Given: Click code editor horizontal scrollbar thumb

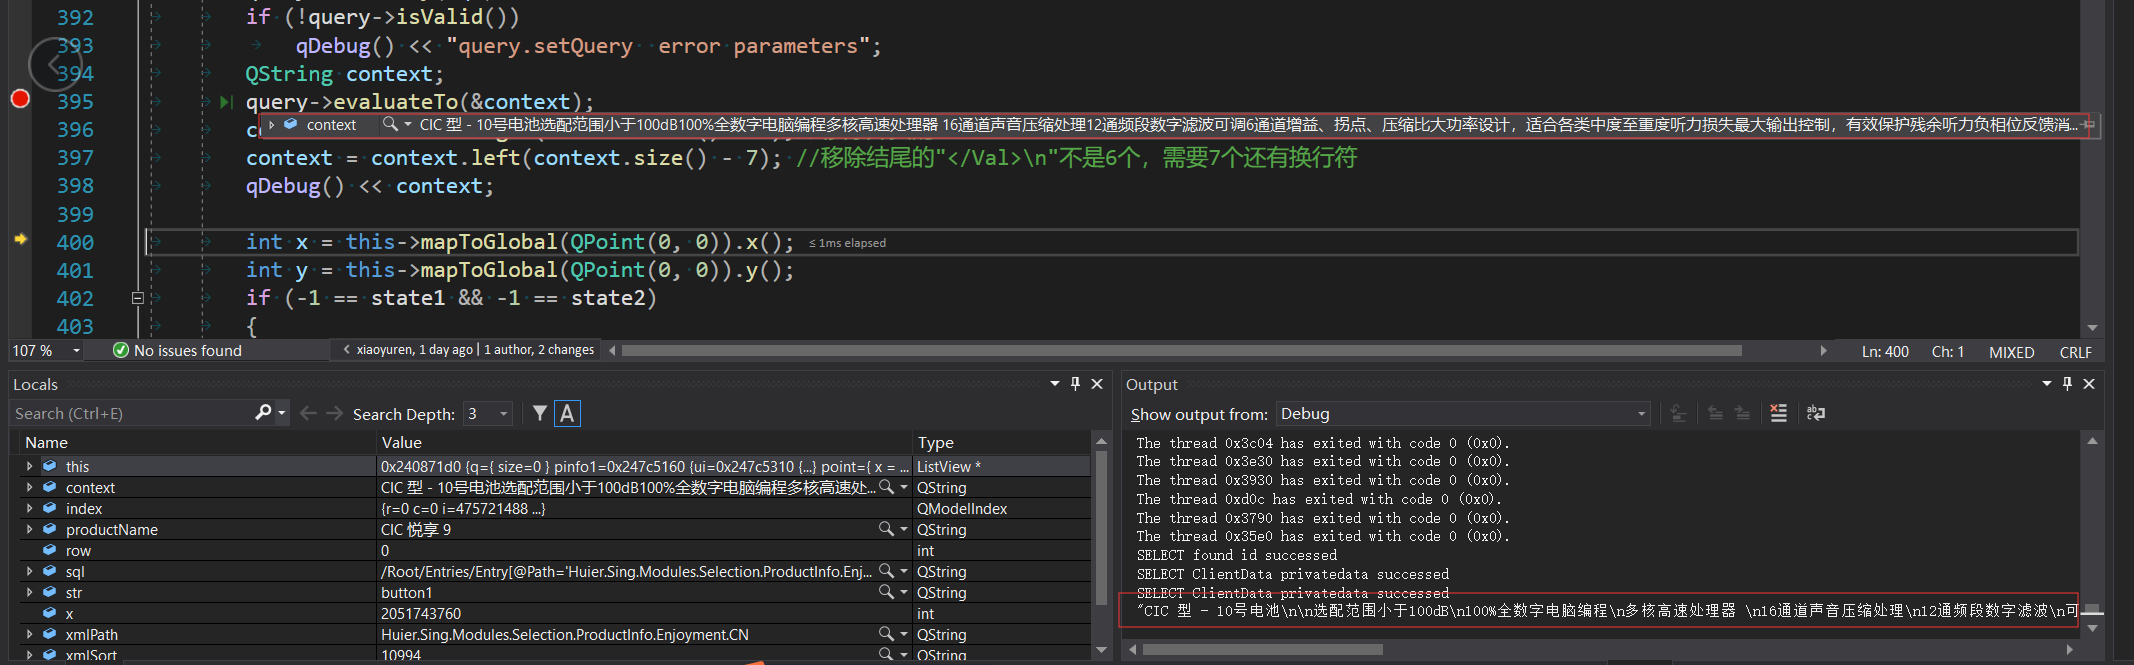Looking at the screenshot, I should tap(1182, 351).
